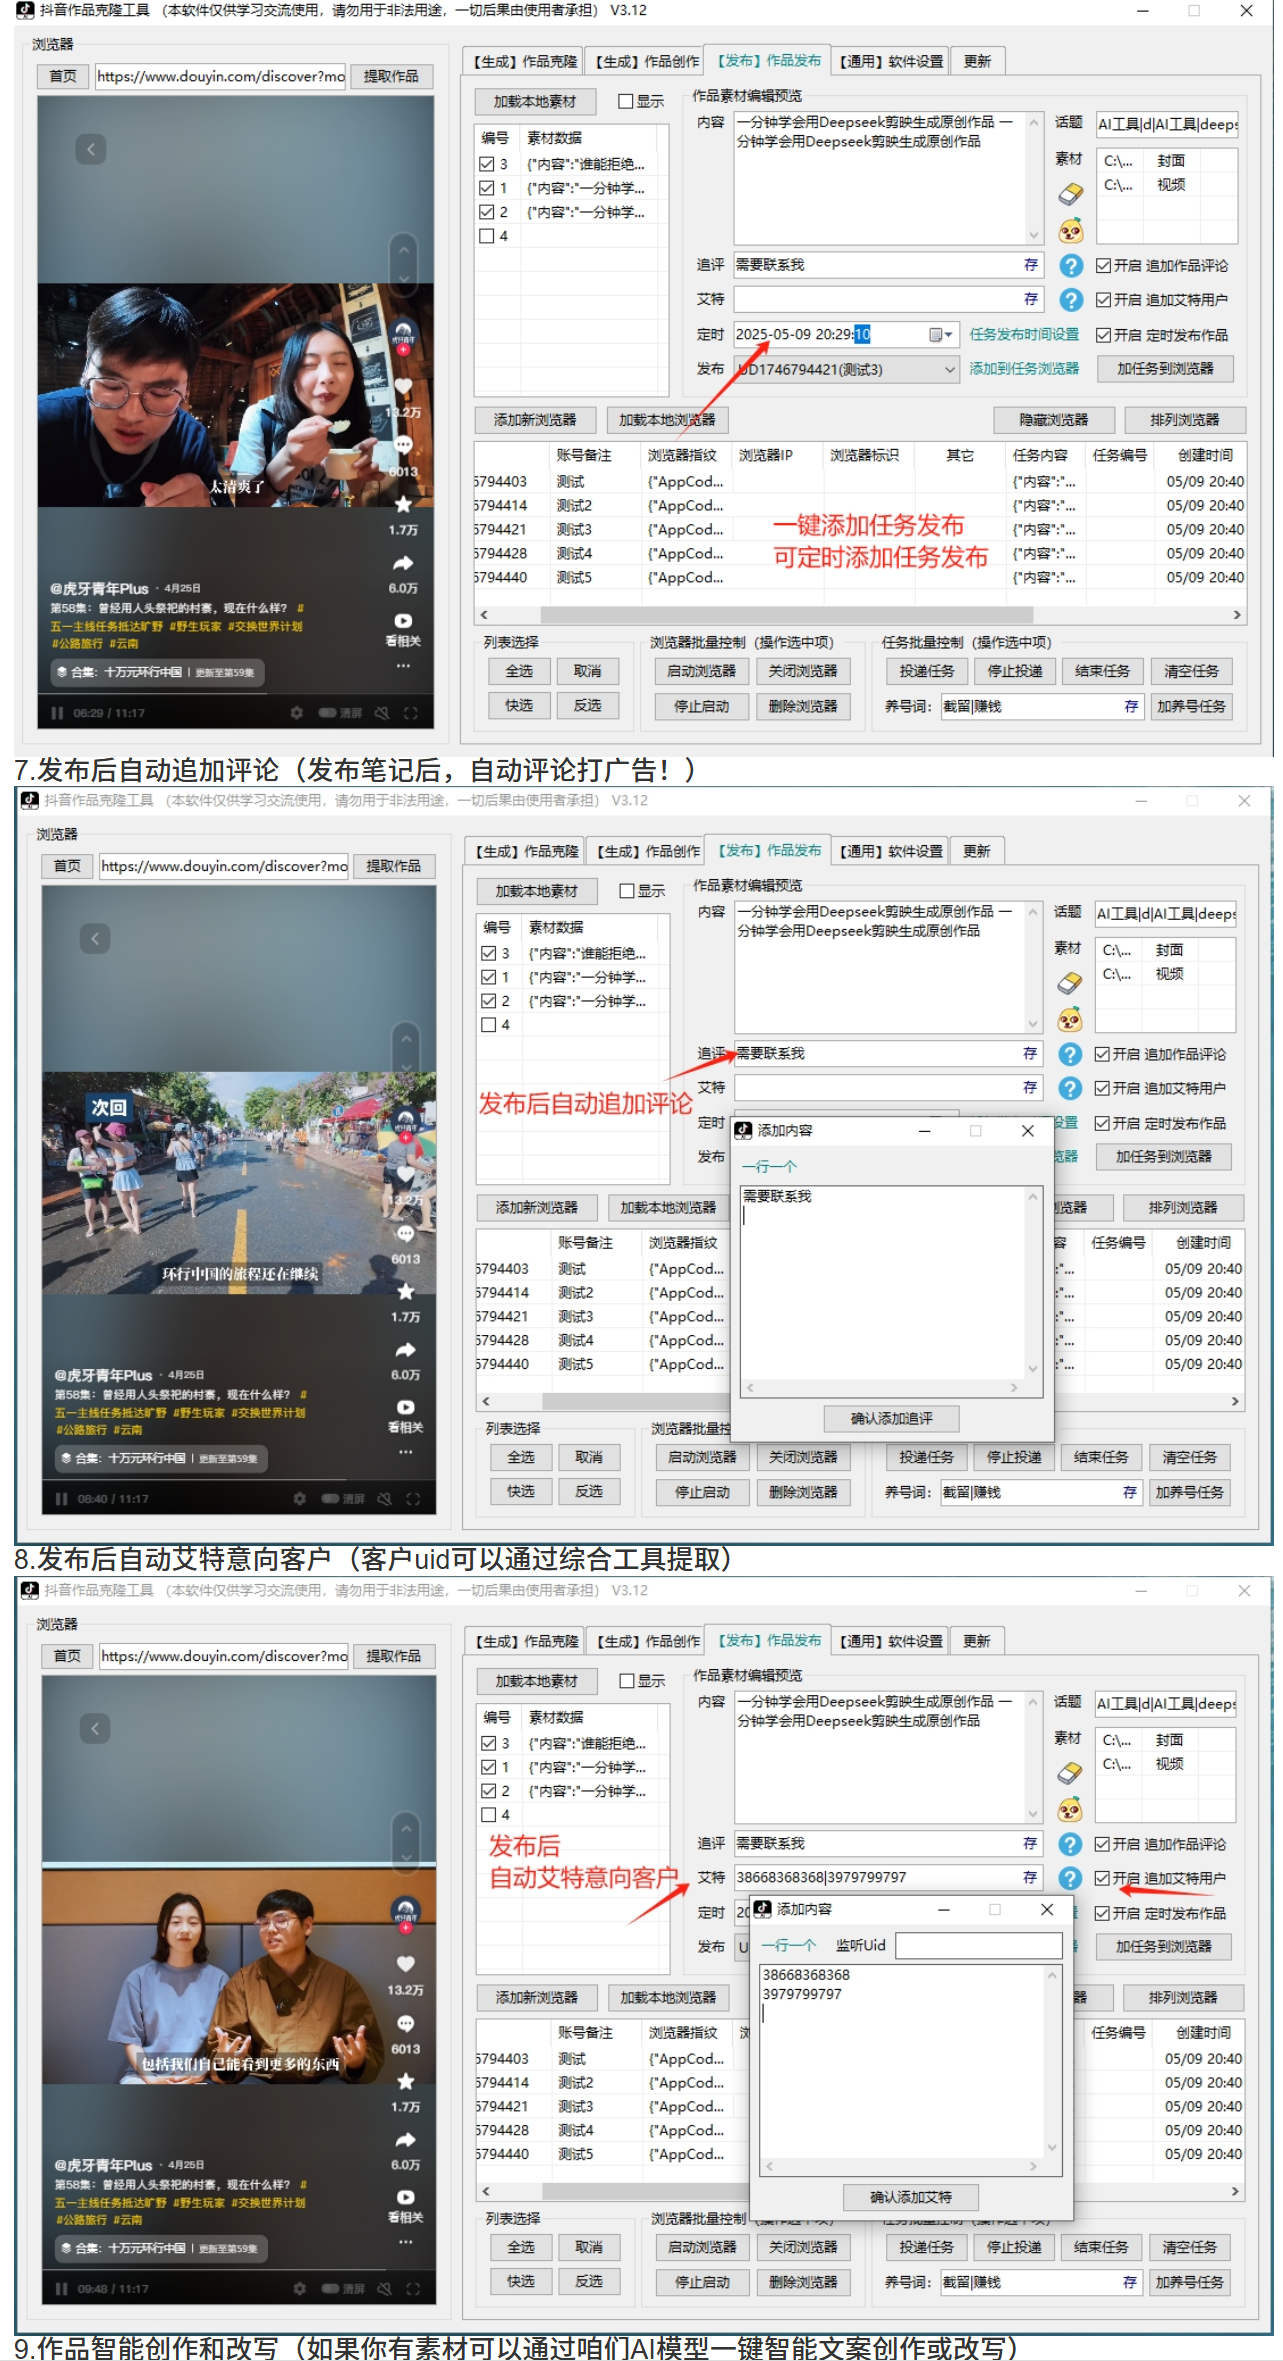Switch to 【生成】作品创作 tab in top window
The image size is (1283, 2361).
[647, 61]
